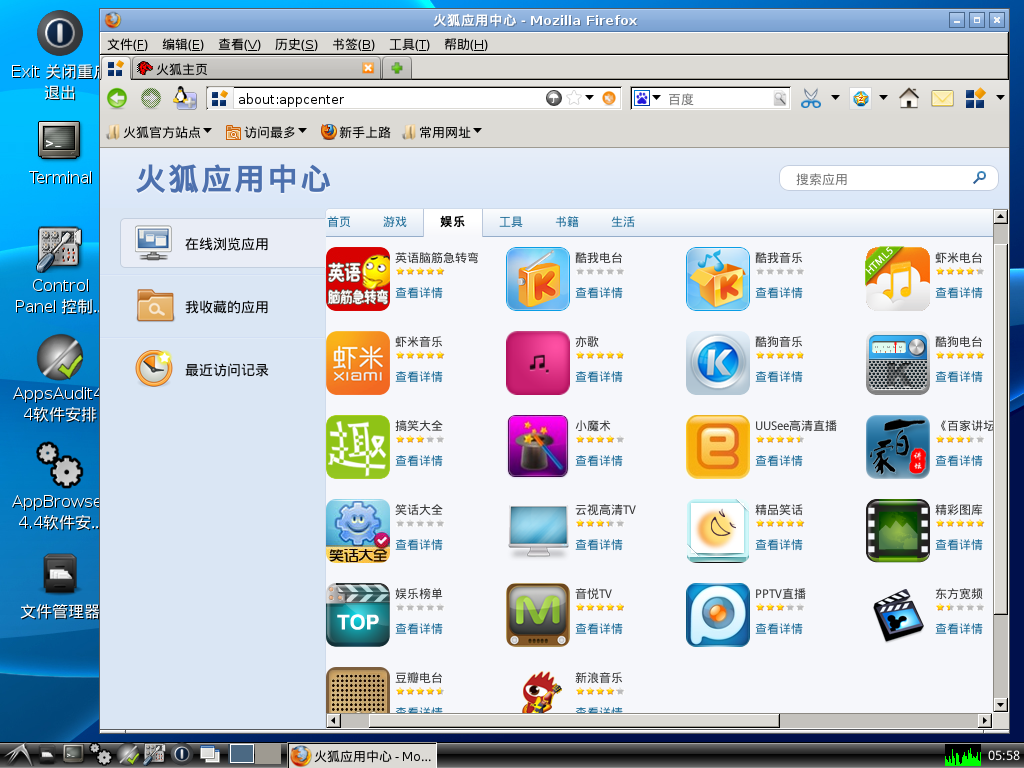Toggle the bookmark star in address bar
Screen dimensions: 1024x768
[574, 99]
